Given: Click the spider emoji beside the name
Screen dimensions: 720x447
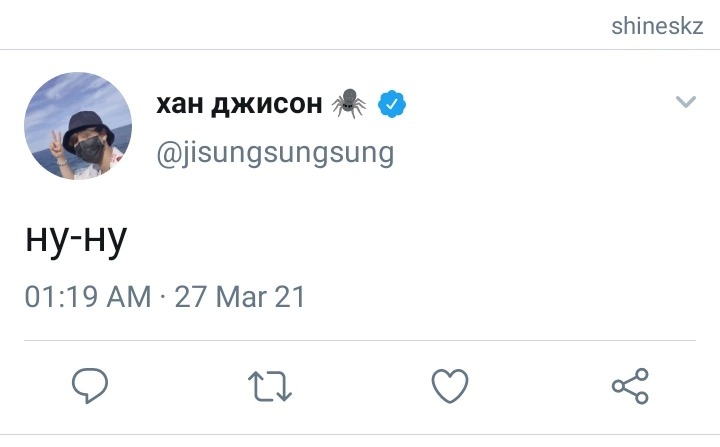Looking at the screenshot, I should 349,104.
